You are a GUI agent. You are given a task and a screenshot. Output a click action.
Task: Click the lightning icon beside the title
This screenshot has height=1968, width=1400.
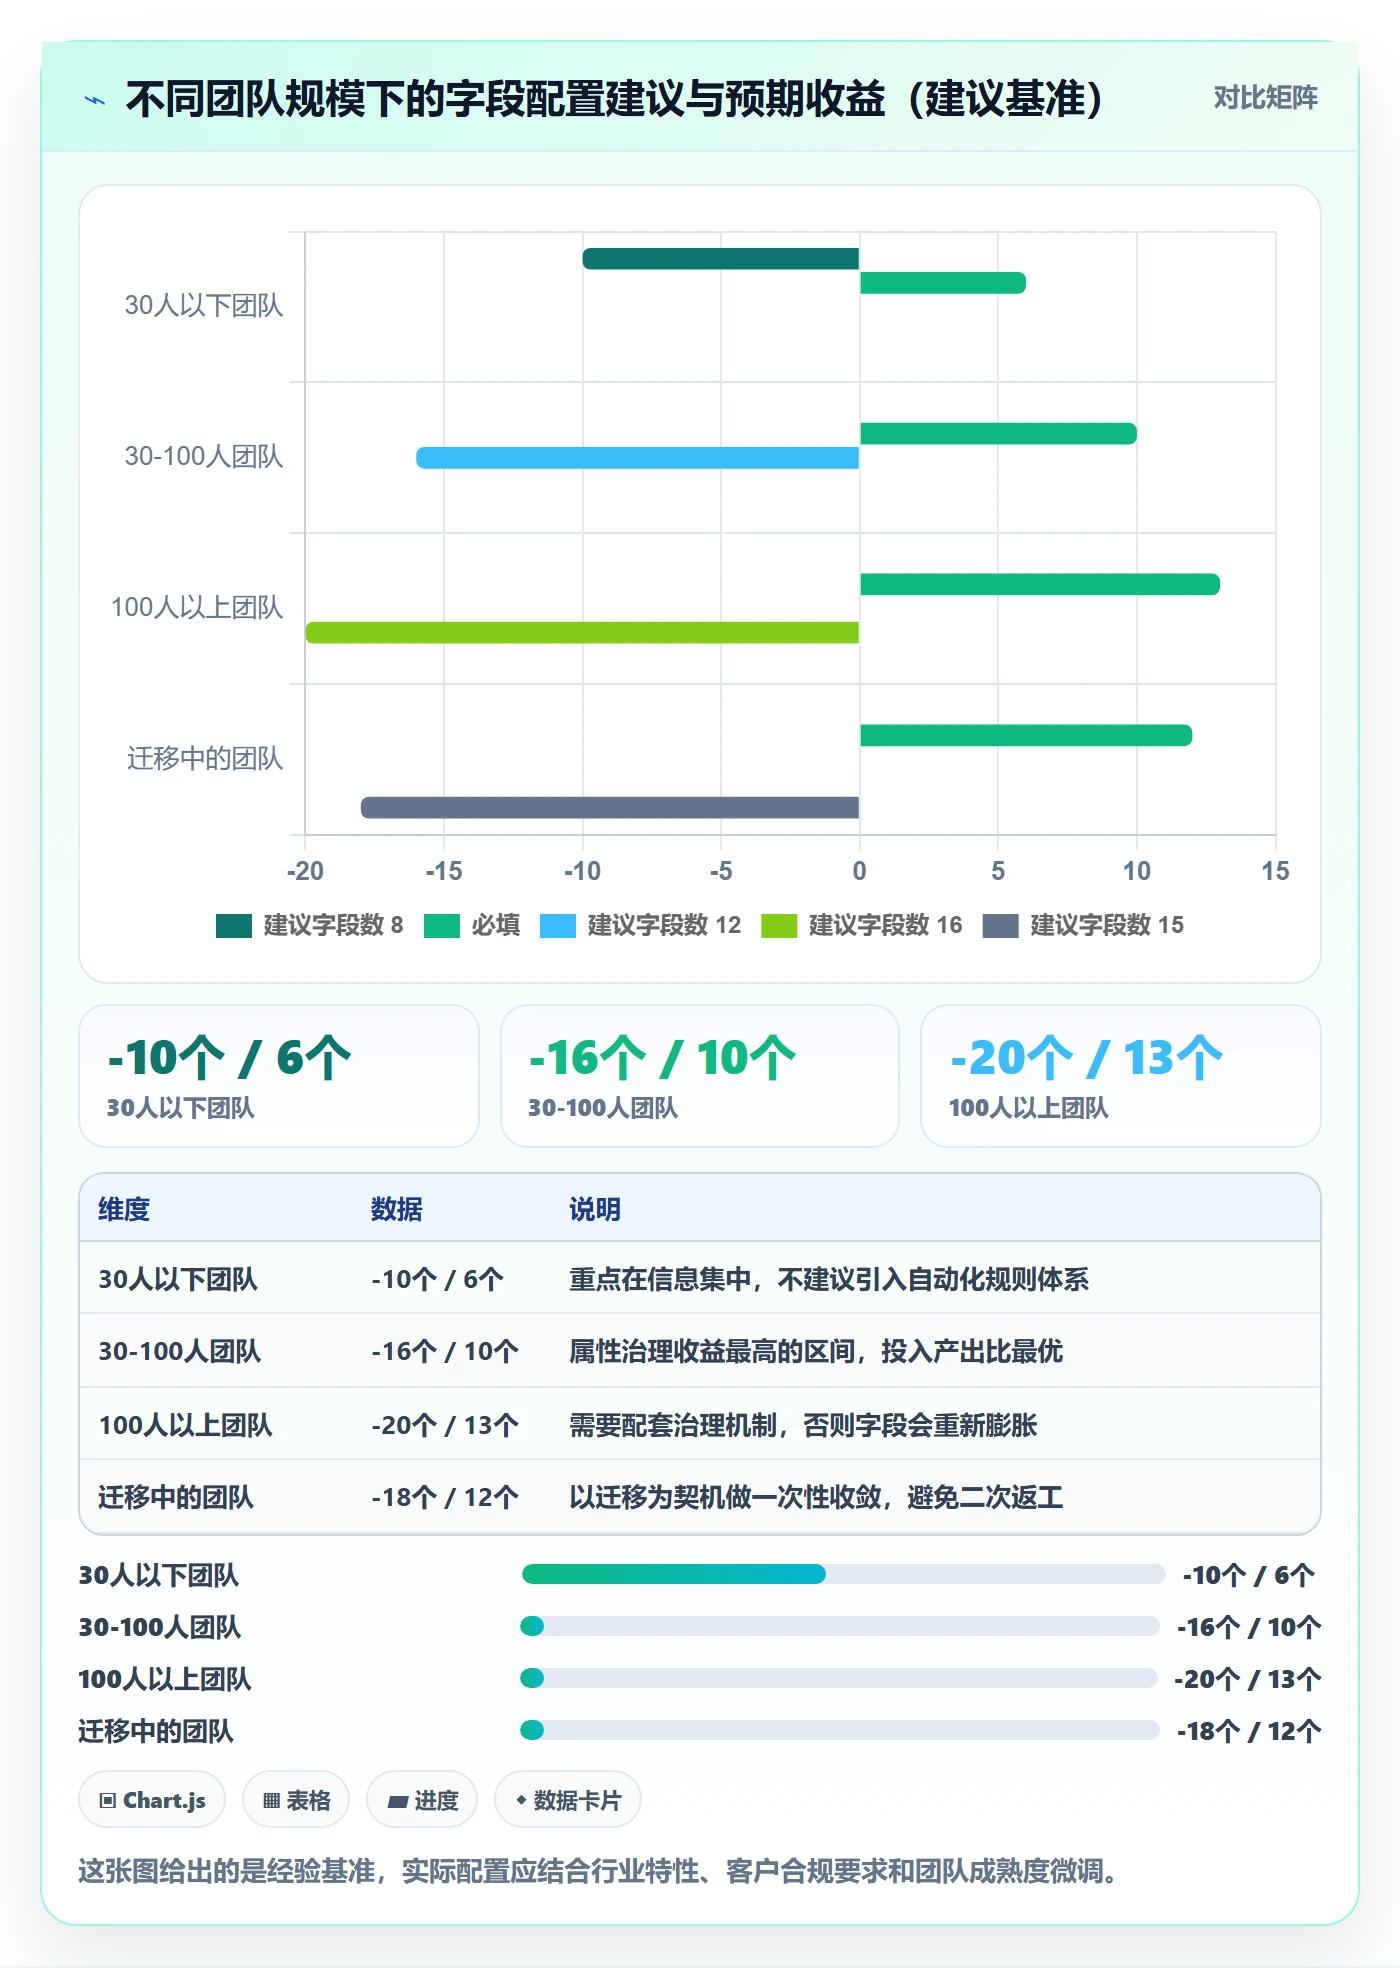[x=95, y=100]
